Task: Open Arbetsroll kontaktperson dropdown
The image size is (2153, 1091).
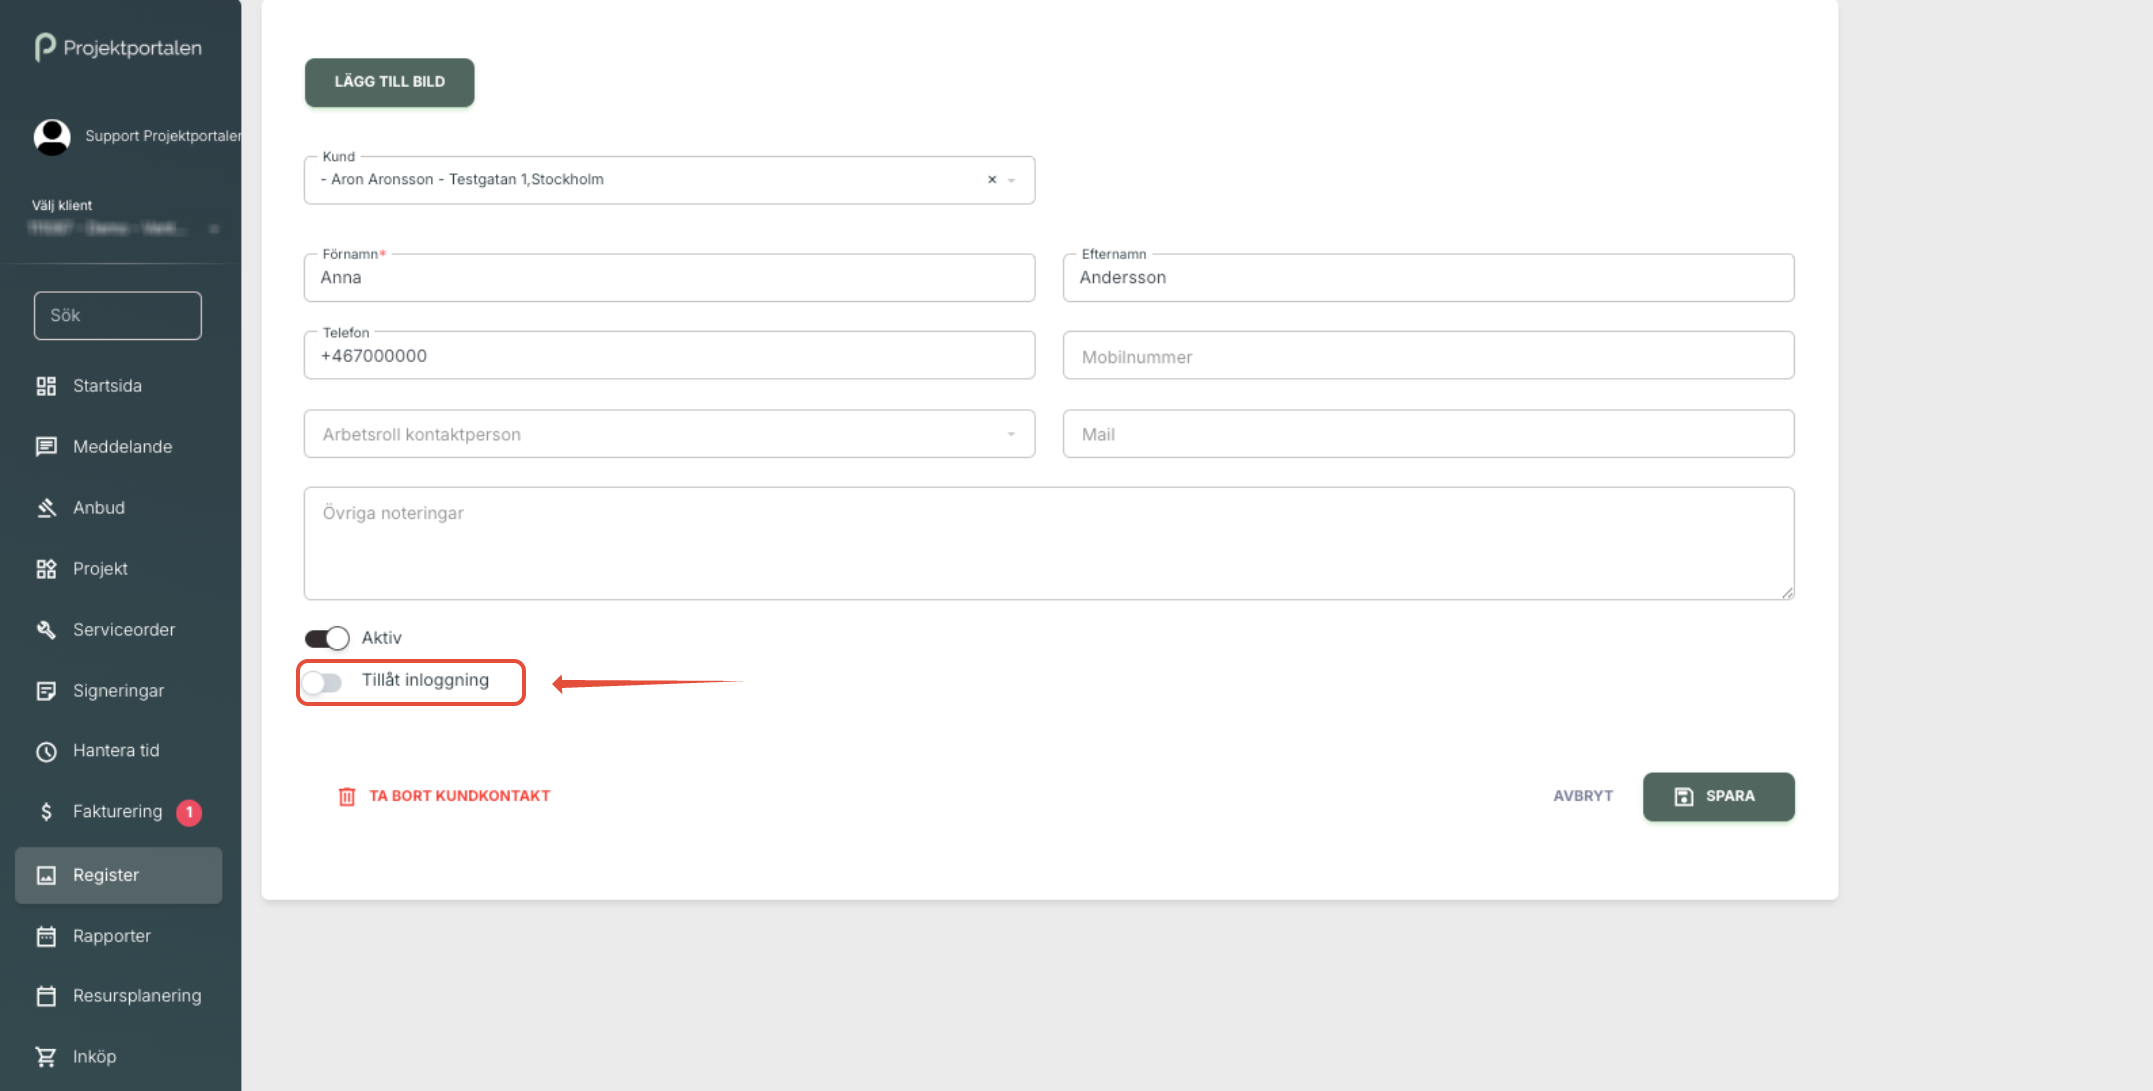Action: (669, 434)
